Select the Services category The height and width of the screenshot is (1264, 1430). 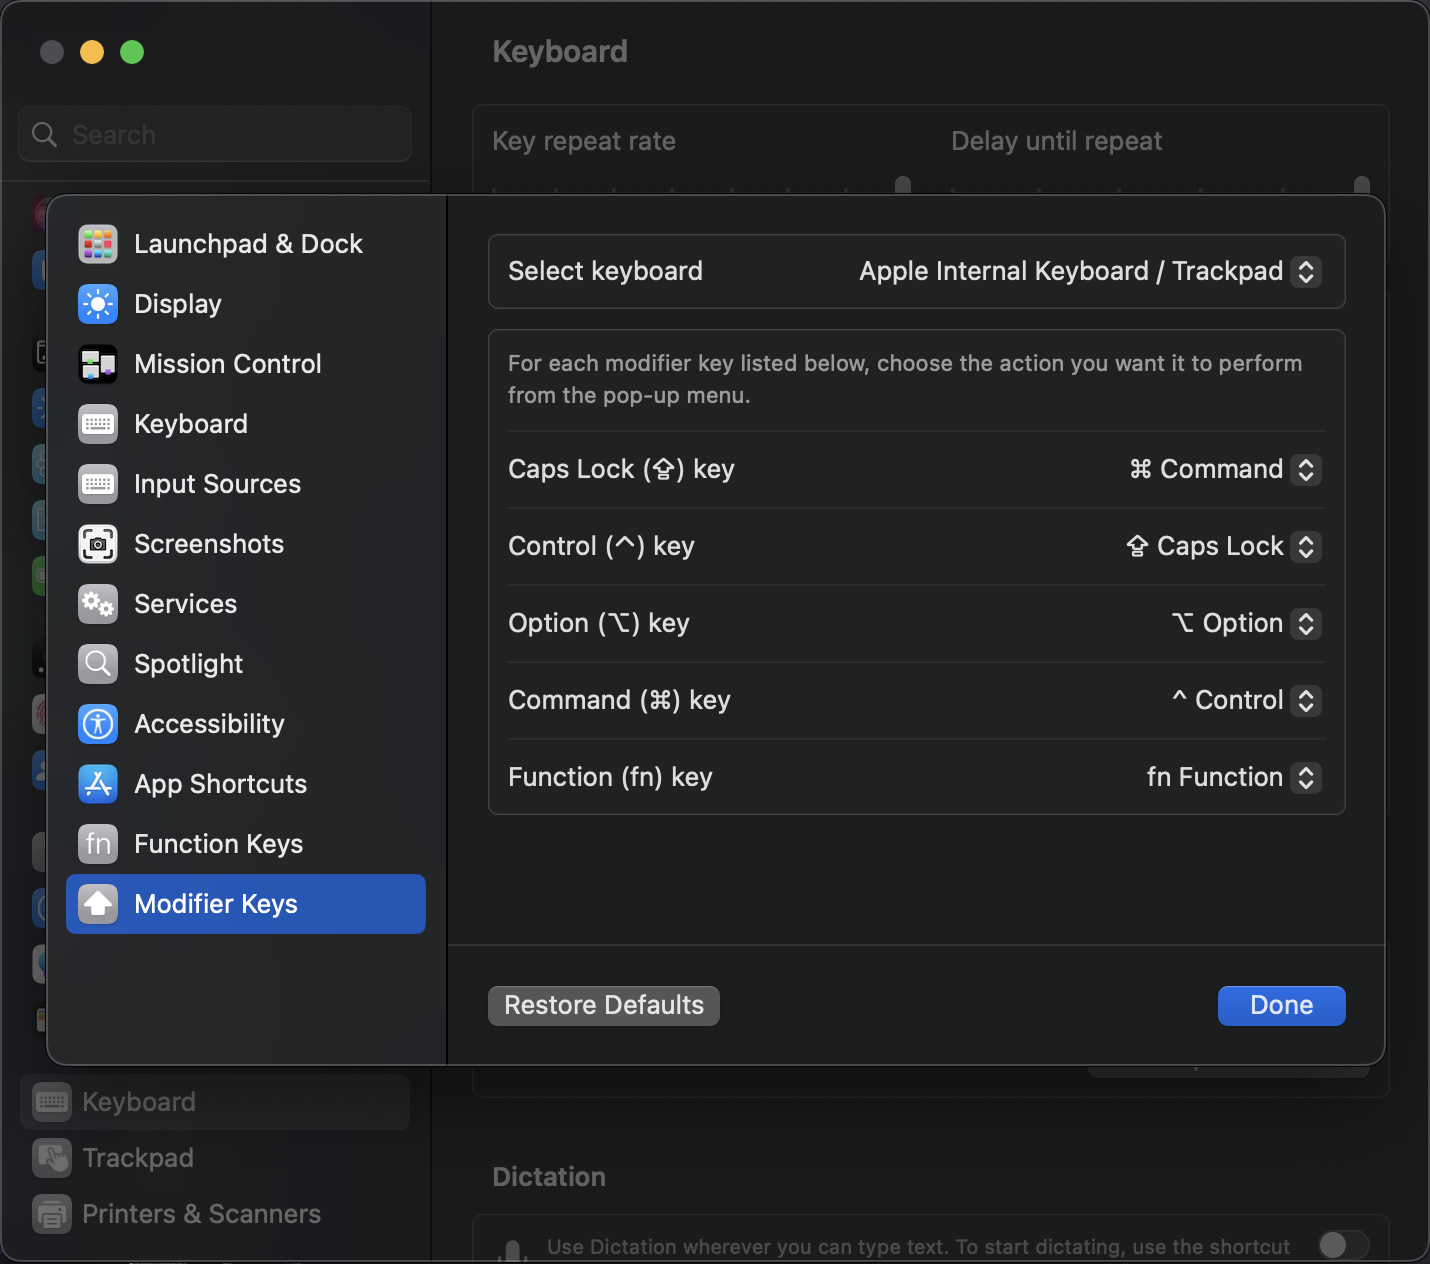[246, 604]
